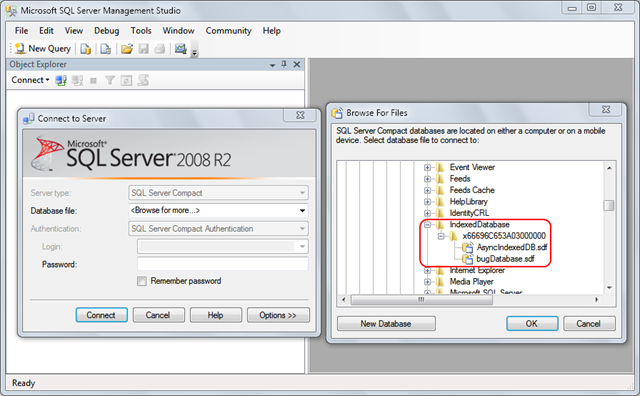This screenshot has width=640, height=396.
Task: Click the file tree horizontal scrollbar thumb
Action: pos(422,300)
